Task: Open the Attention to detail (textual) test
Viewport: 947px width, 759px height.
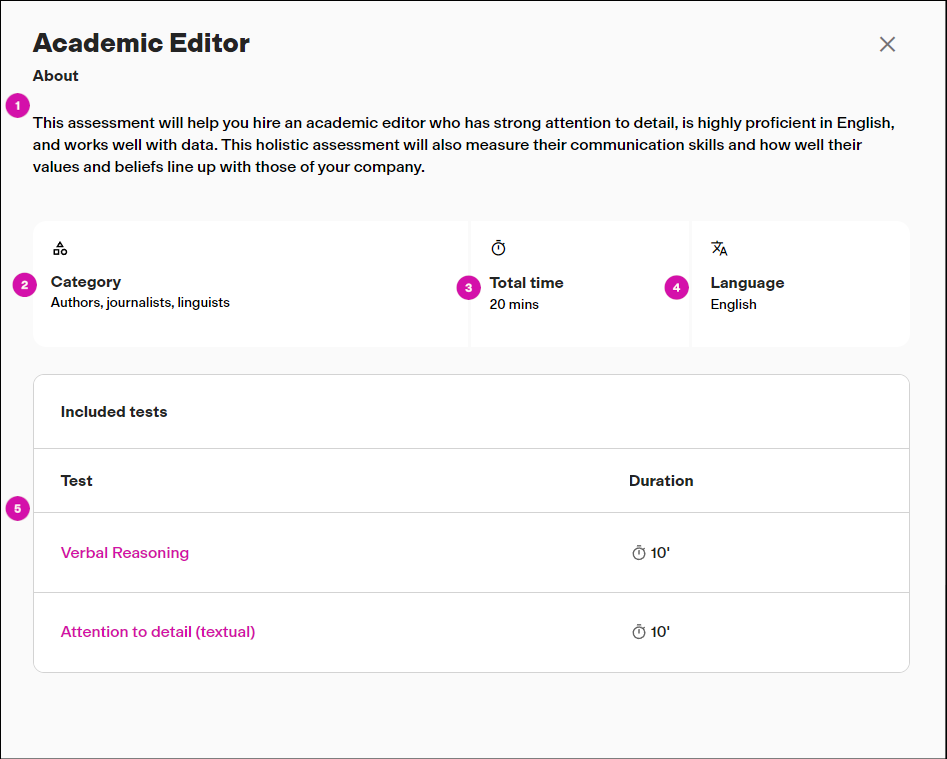Action: click(x=157, y=631)
